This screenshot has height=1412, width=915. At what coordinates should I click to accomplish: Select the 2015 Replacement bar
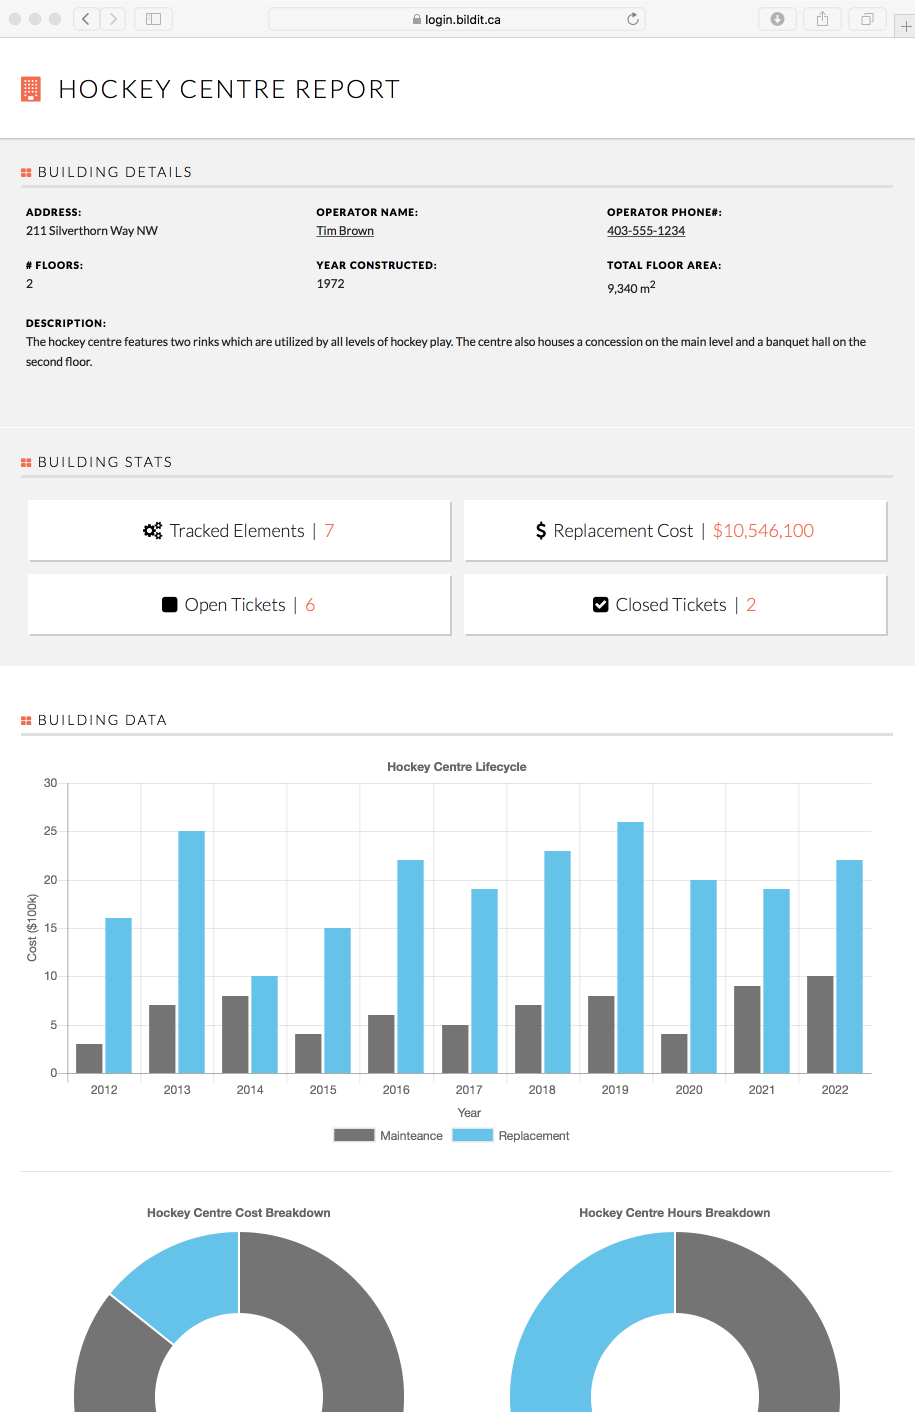(x=338, y=1001)
